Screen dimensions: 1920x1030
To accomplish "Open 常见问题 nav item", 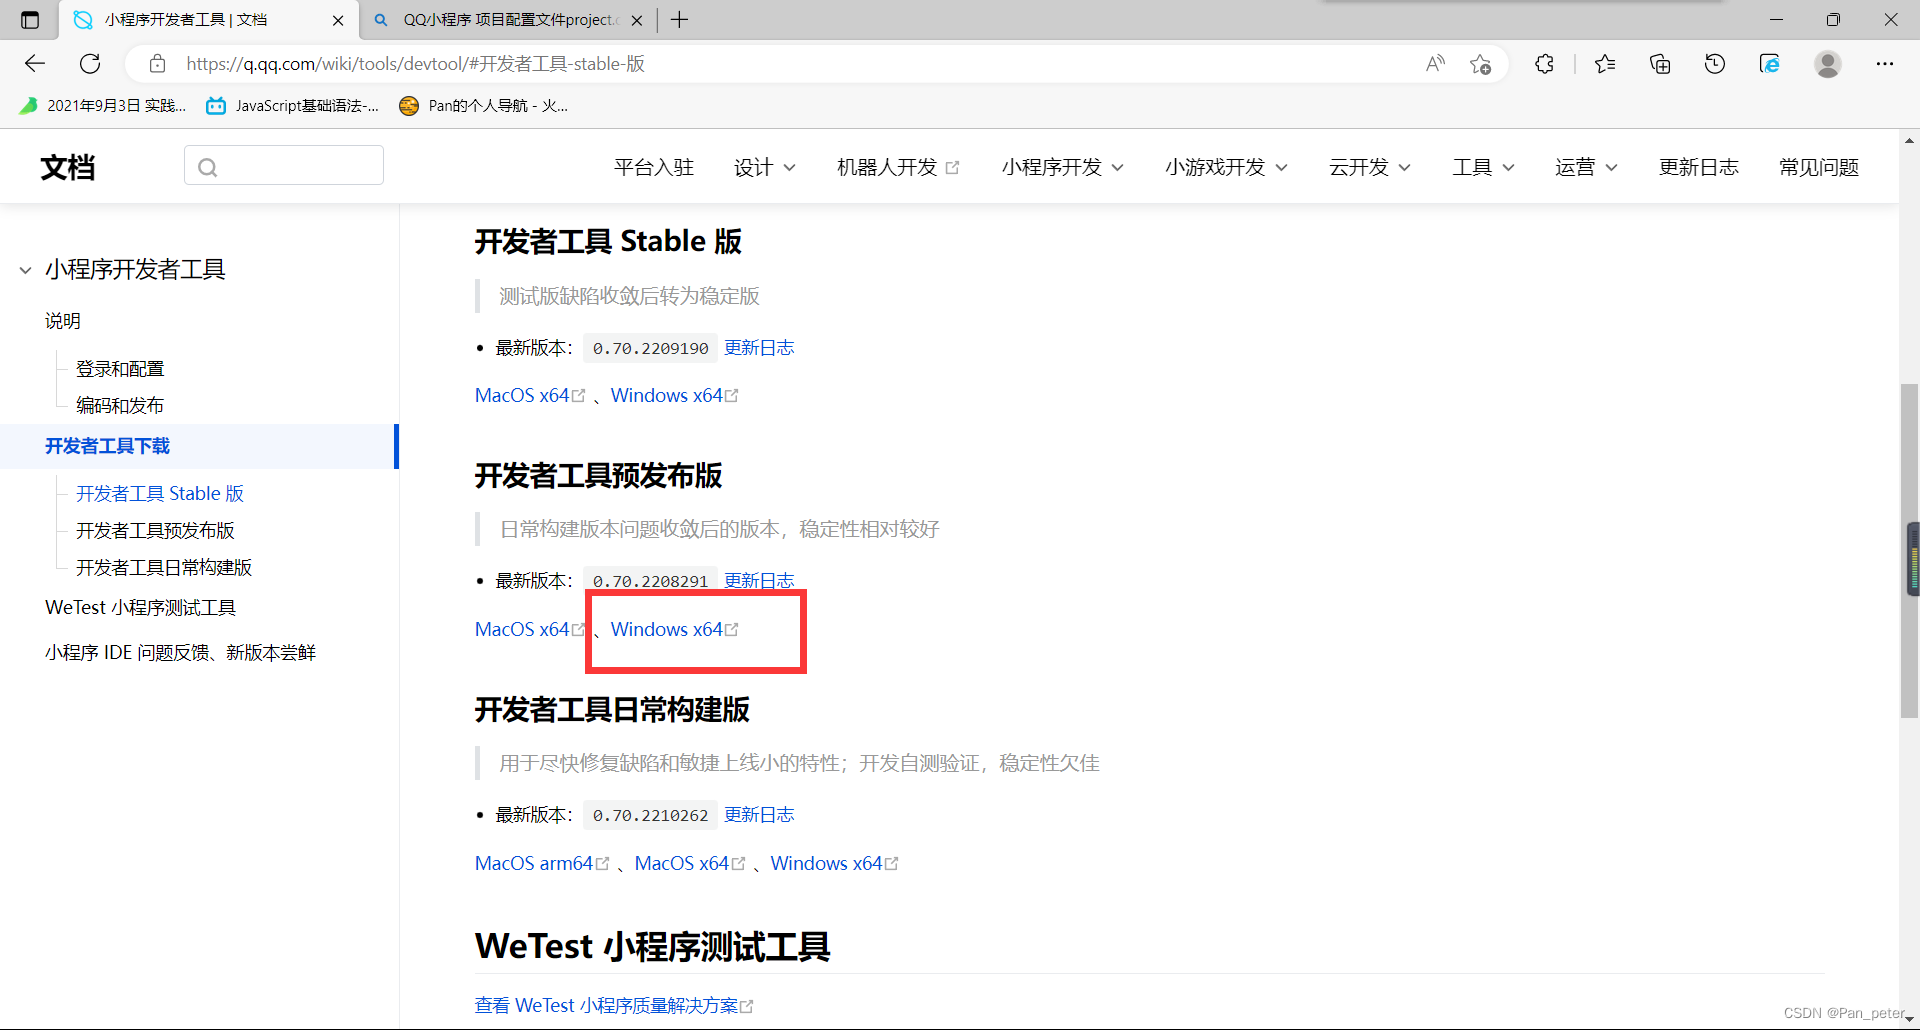I will tap(1819, 167).
